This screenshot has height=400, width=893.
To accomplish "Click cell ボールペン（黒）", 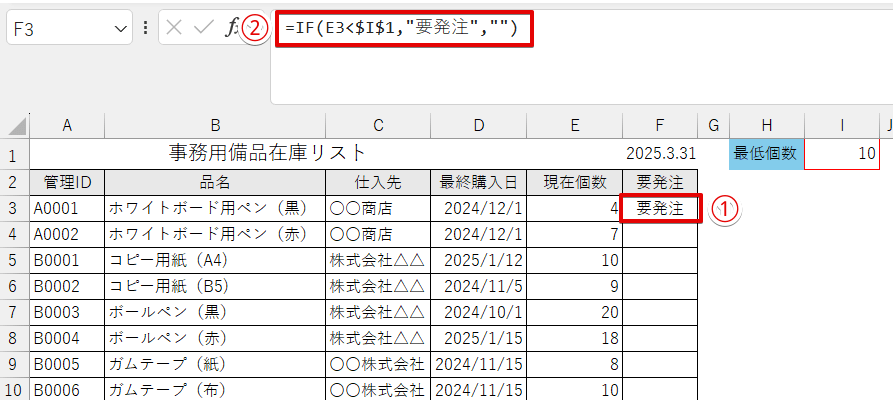I will pyautogui.click(x=215, y=312).
